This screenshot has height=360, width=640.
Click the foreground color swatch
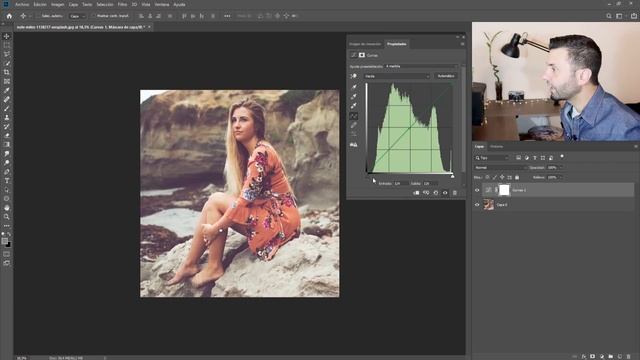[5, 241]
